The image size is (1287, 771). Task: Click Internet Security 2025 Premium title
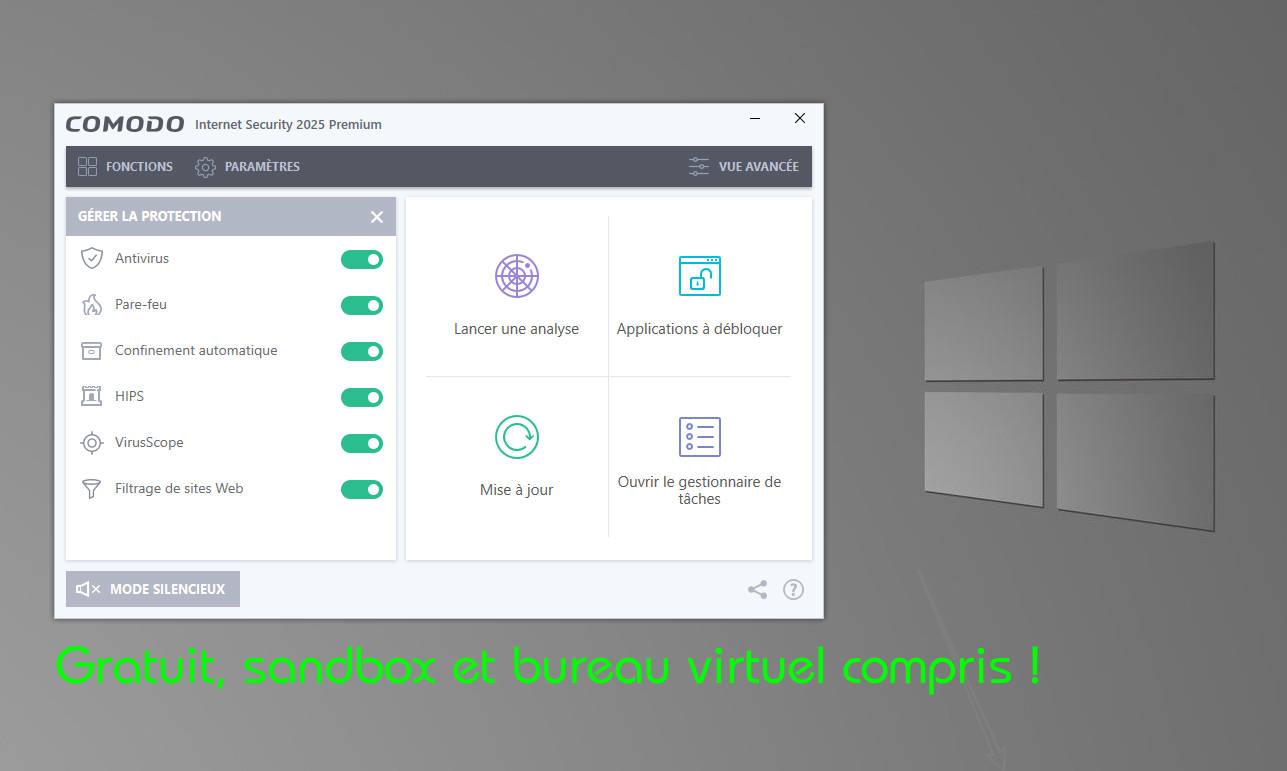pyautogui.click(x=288, y=125)
